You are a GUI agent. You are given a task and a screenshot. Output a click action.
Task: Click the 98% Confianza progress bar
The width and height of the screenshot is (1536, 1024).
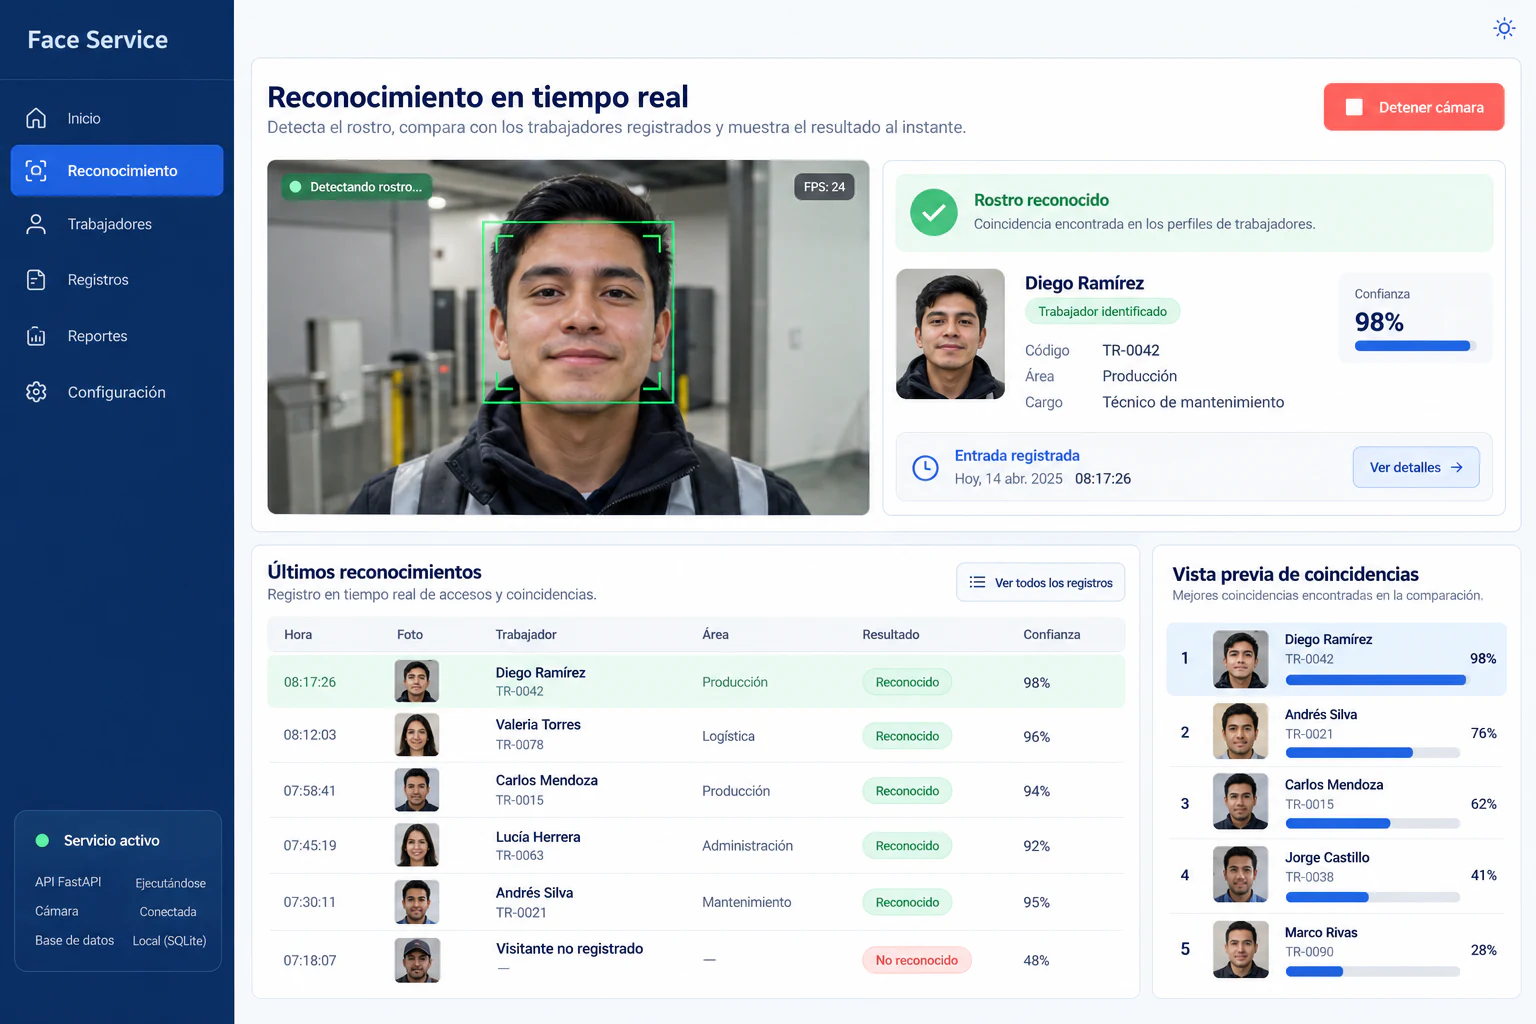[1415, 346]
